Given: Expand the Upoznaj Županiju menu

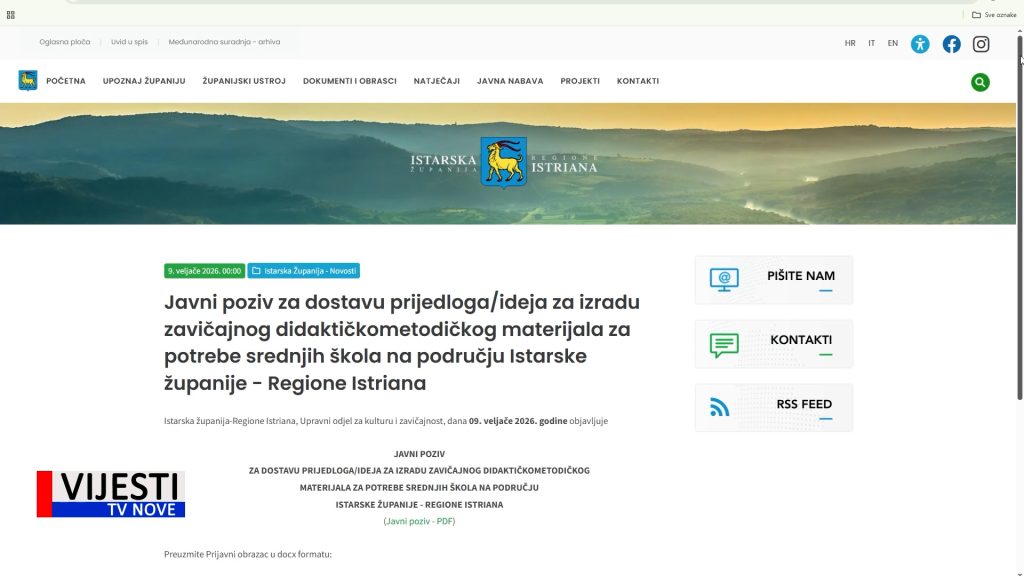Looking at the screenshot, I should coord(144,81).
